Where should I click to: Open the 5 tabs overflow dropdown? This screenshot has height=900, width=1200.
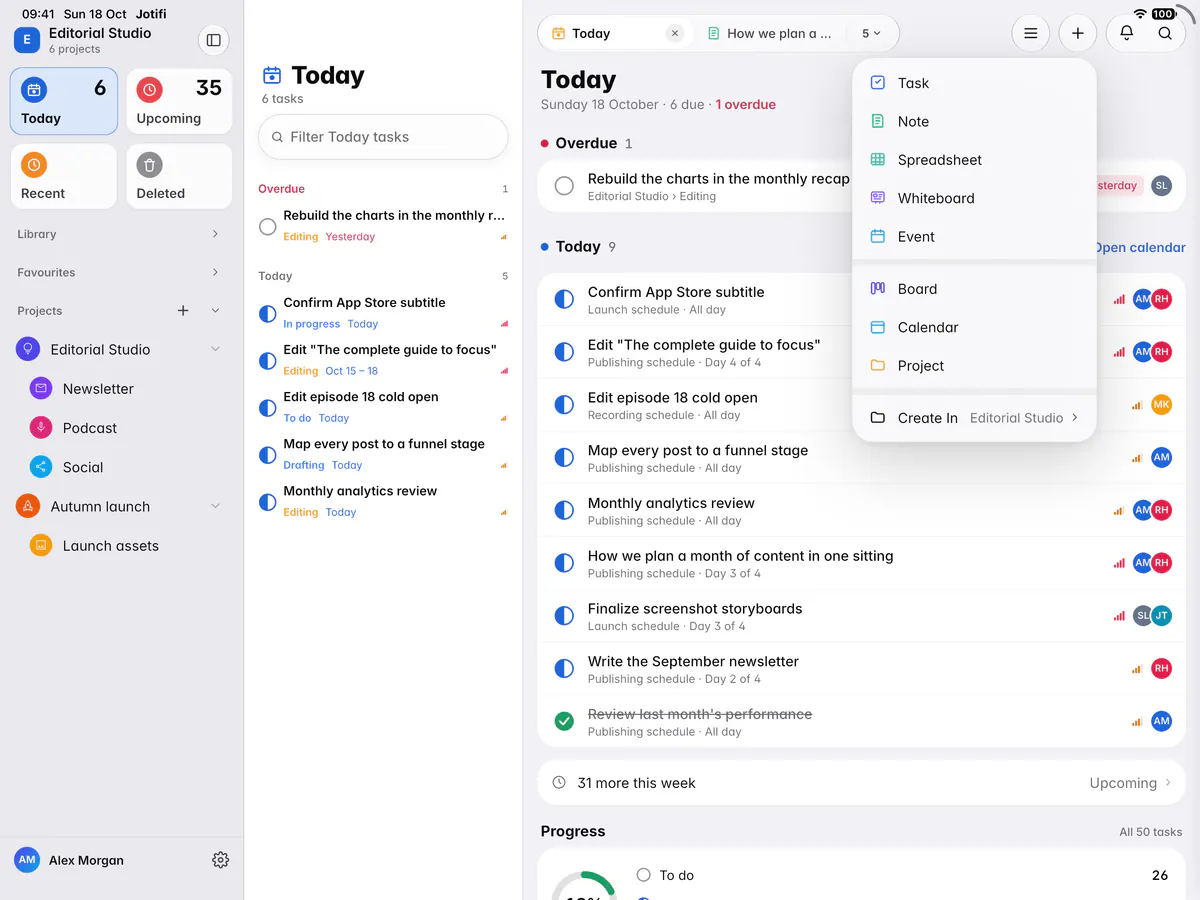coord(872,33)
